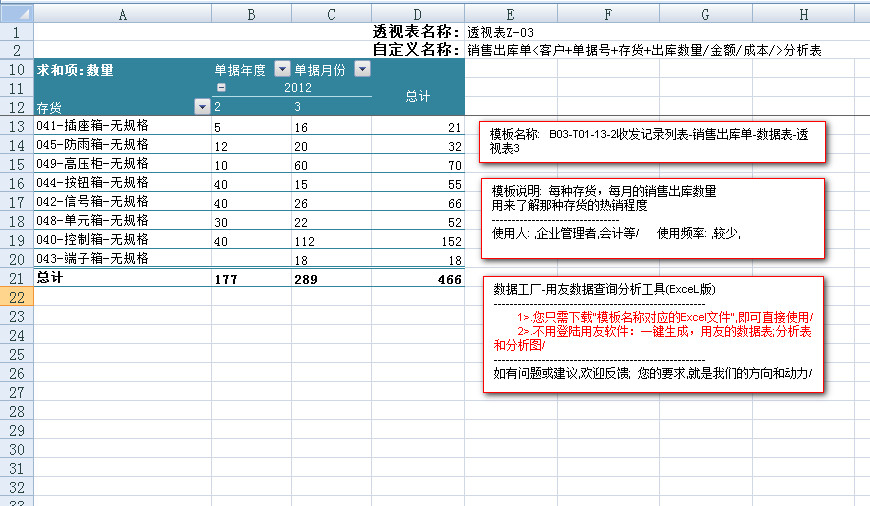Select column D header
This screenshot has width=870, height=506.
(x=417, y=14)
